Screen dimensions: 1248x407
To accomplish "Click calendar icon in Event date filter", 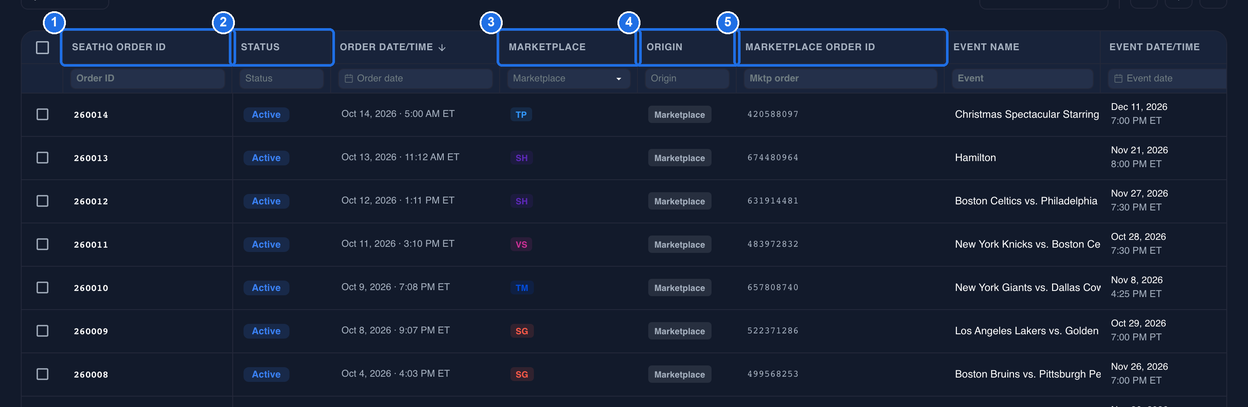I will [x=1119, y=78].
